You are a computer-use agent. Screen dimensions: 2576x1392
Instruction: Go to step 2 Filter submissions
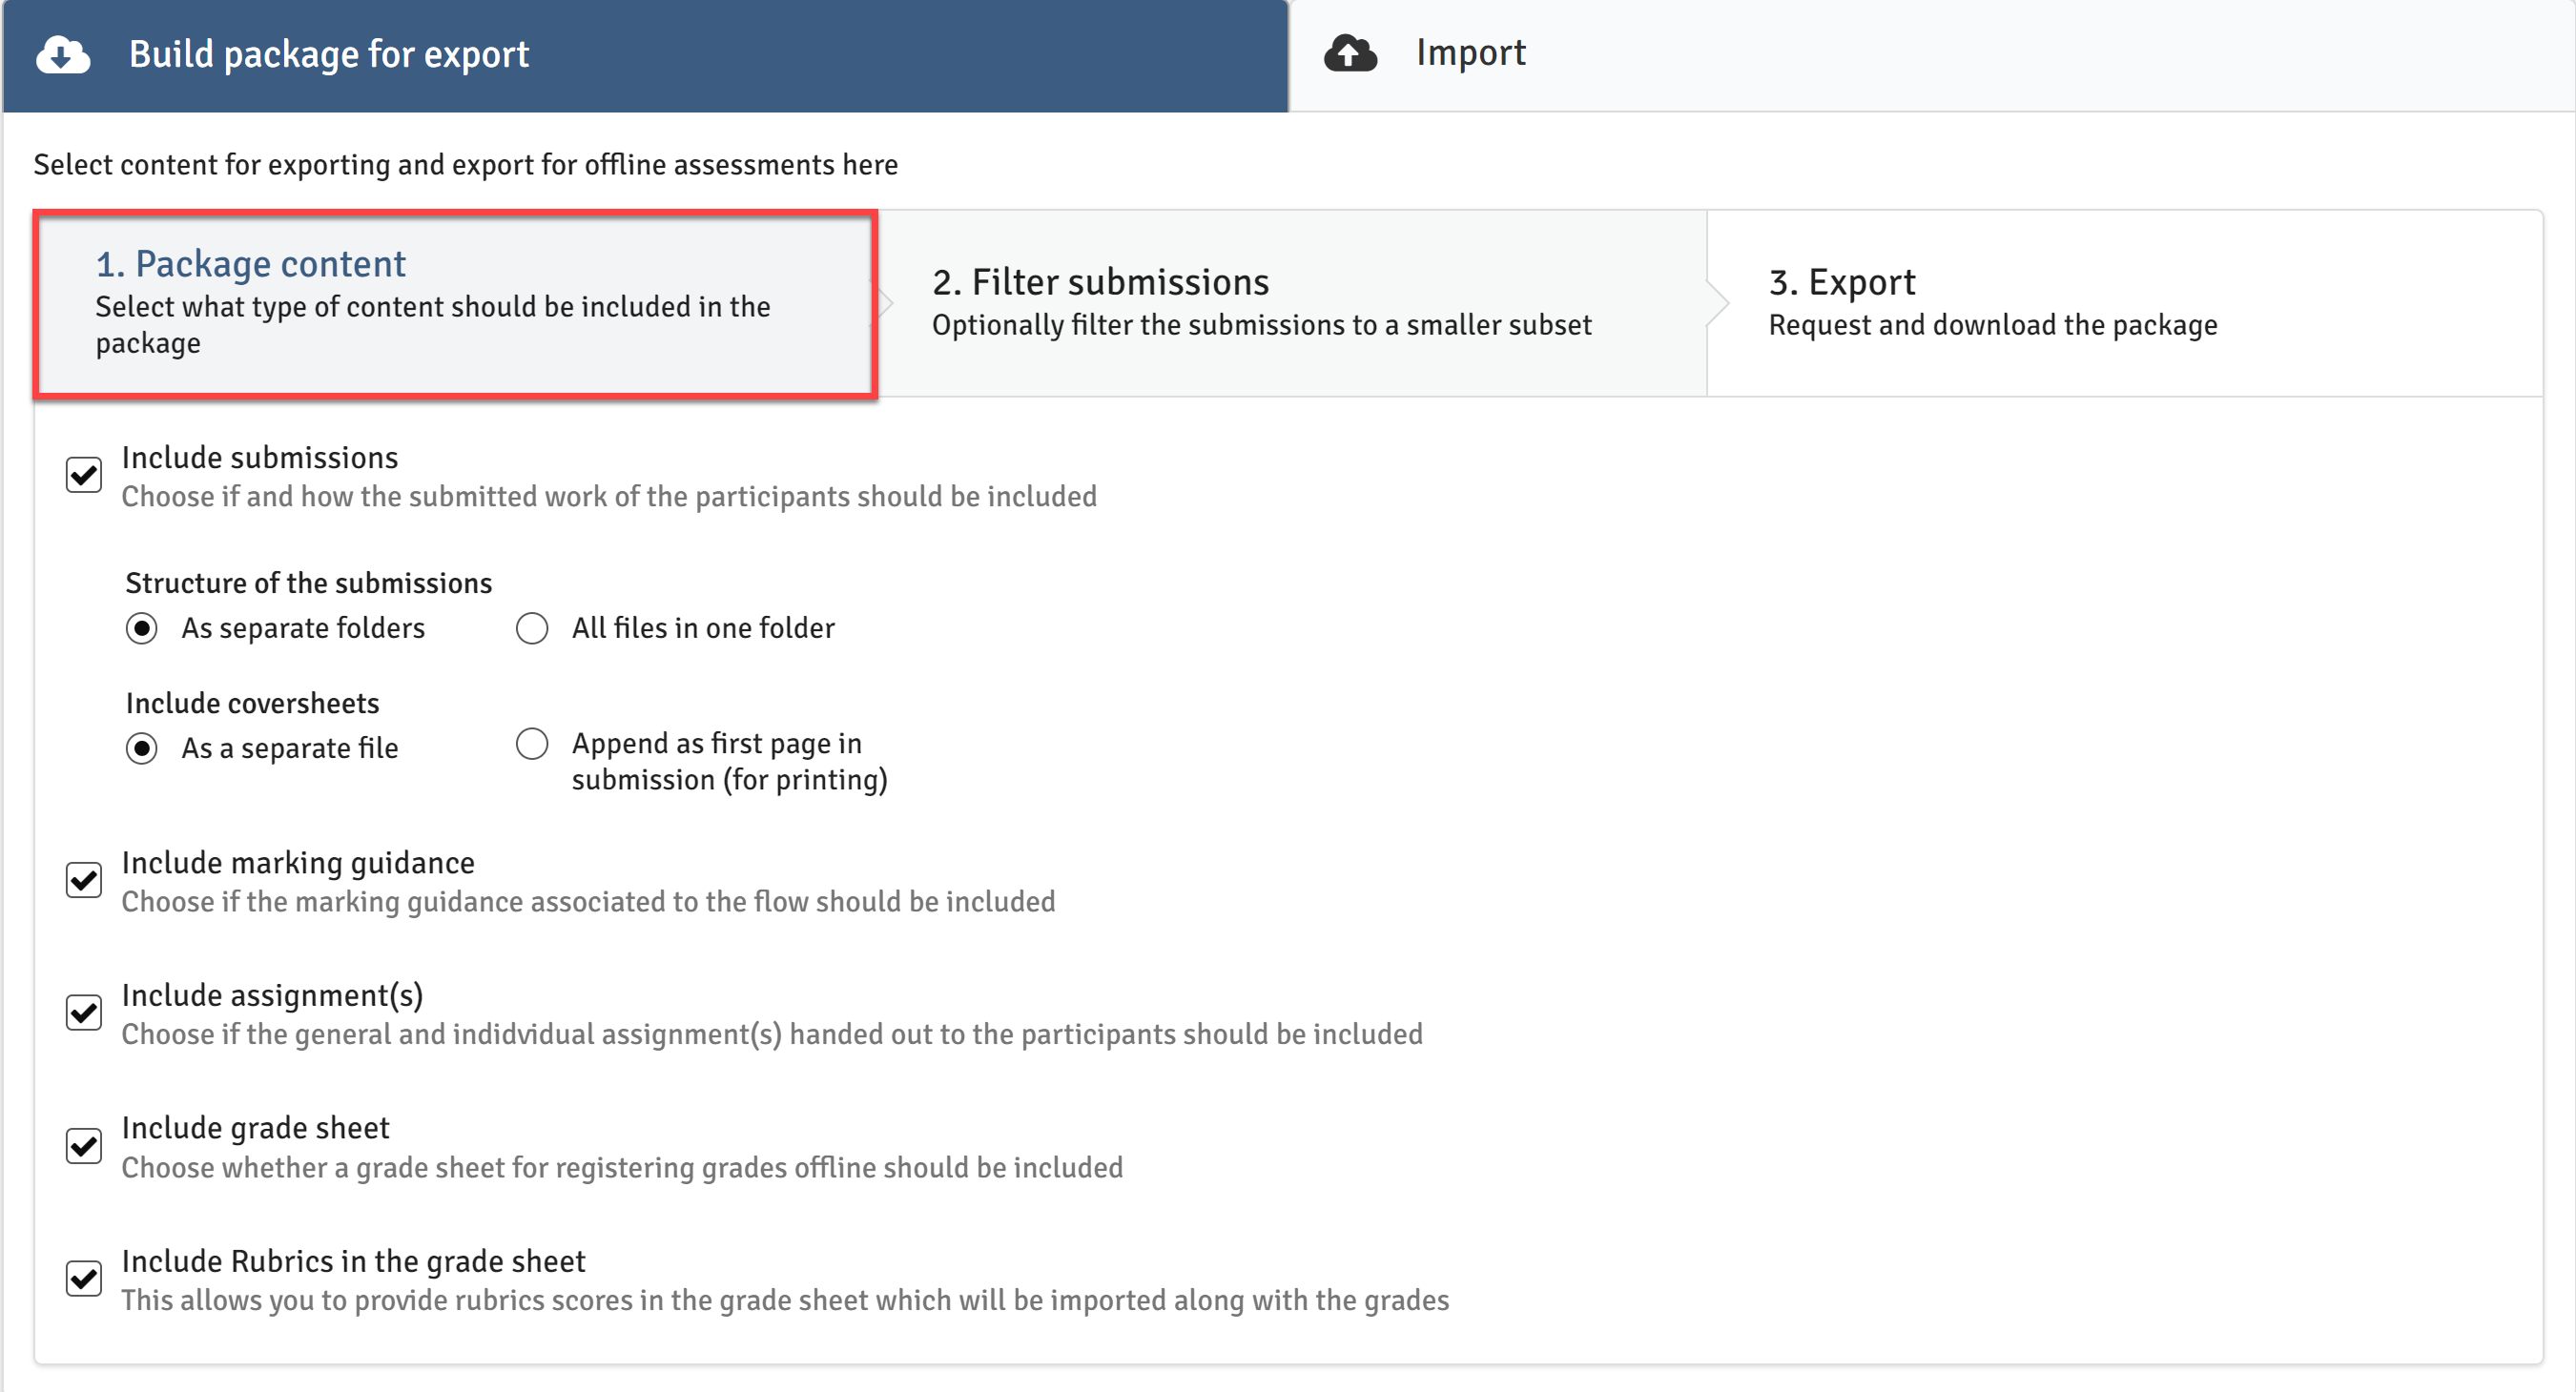(1292, 303)
